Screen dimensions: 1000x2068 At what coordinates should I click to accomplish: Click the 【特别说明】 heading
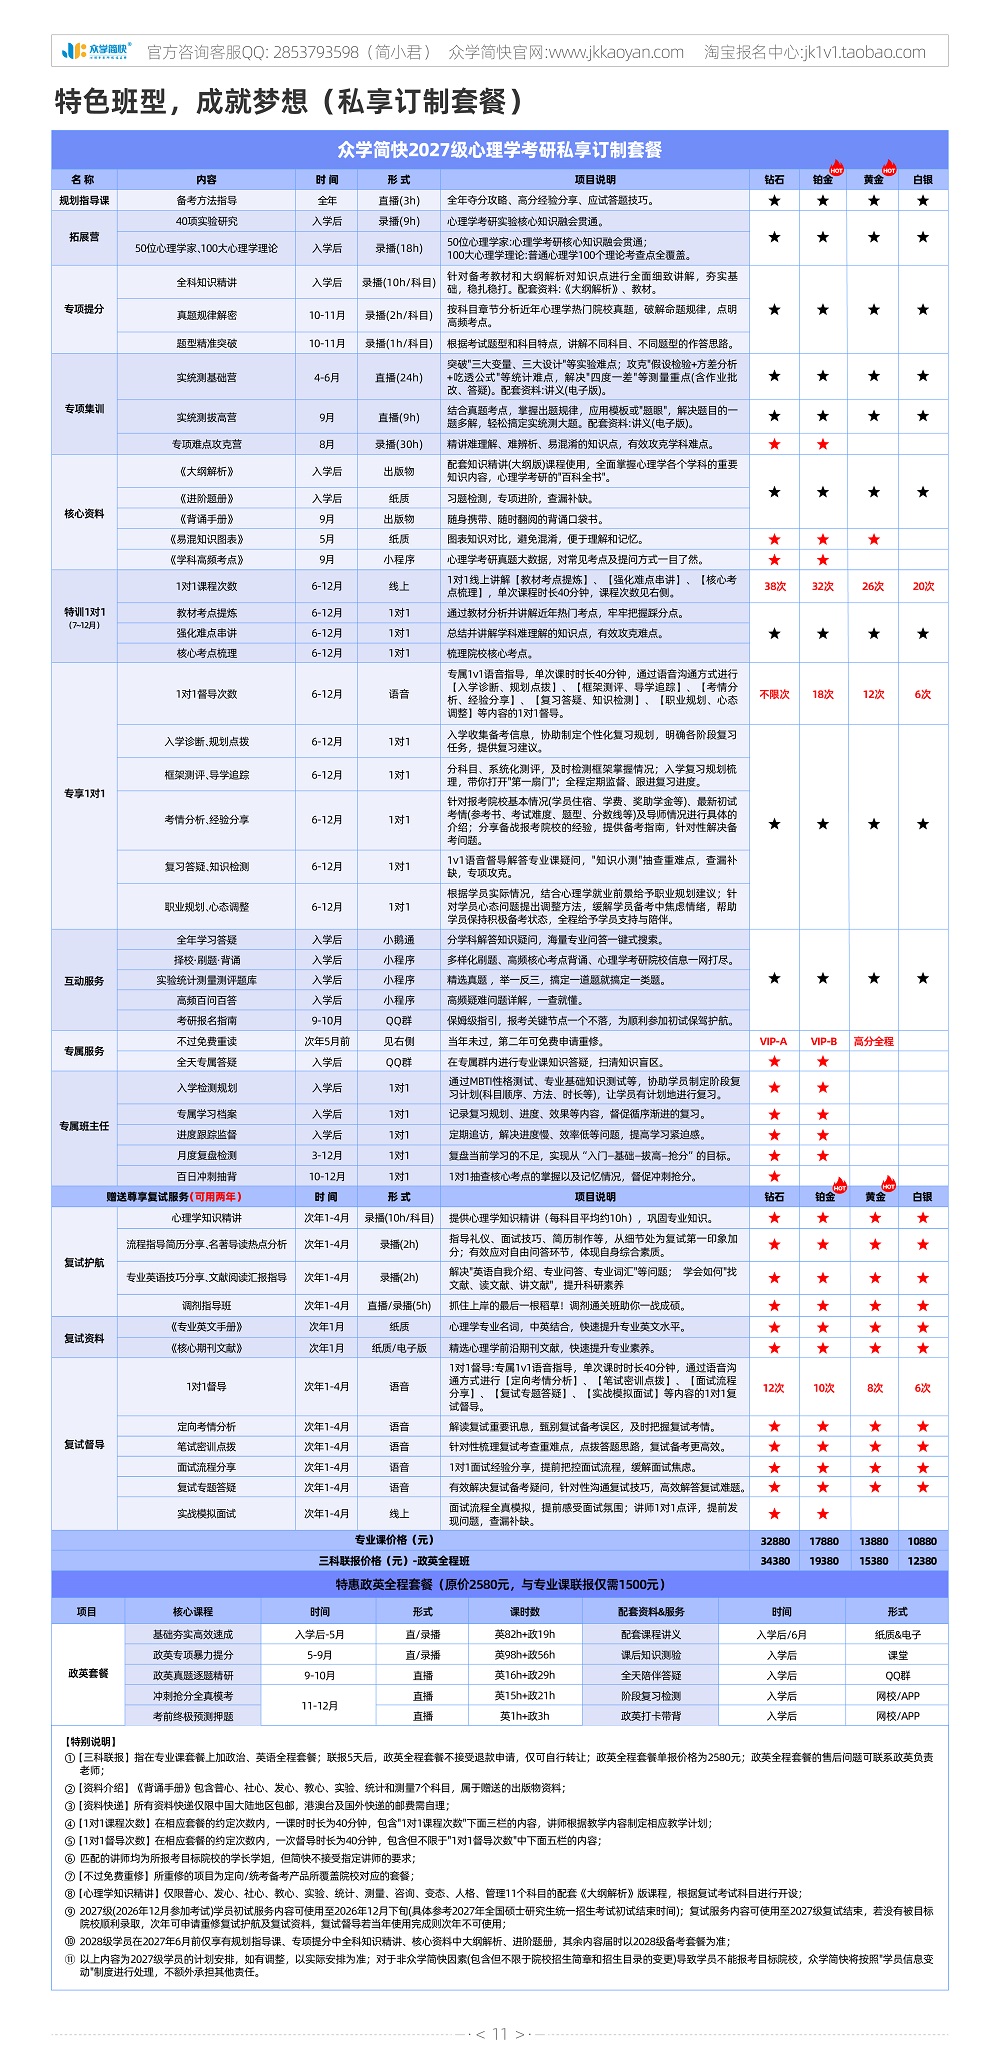[92, 1741]
